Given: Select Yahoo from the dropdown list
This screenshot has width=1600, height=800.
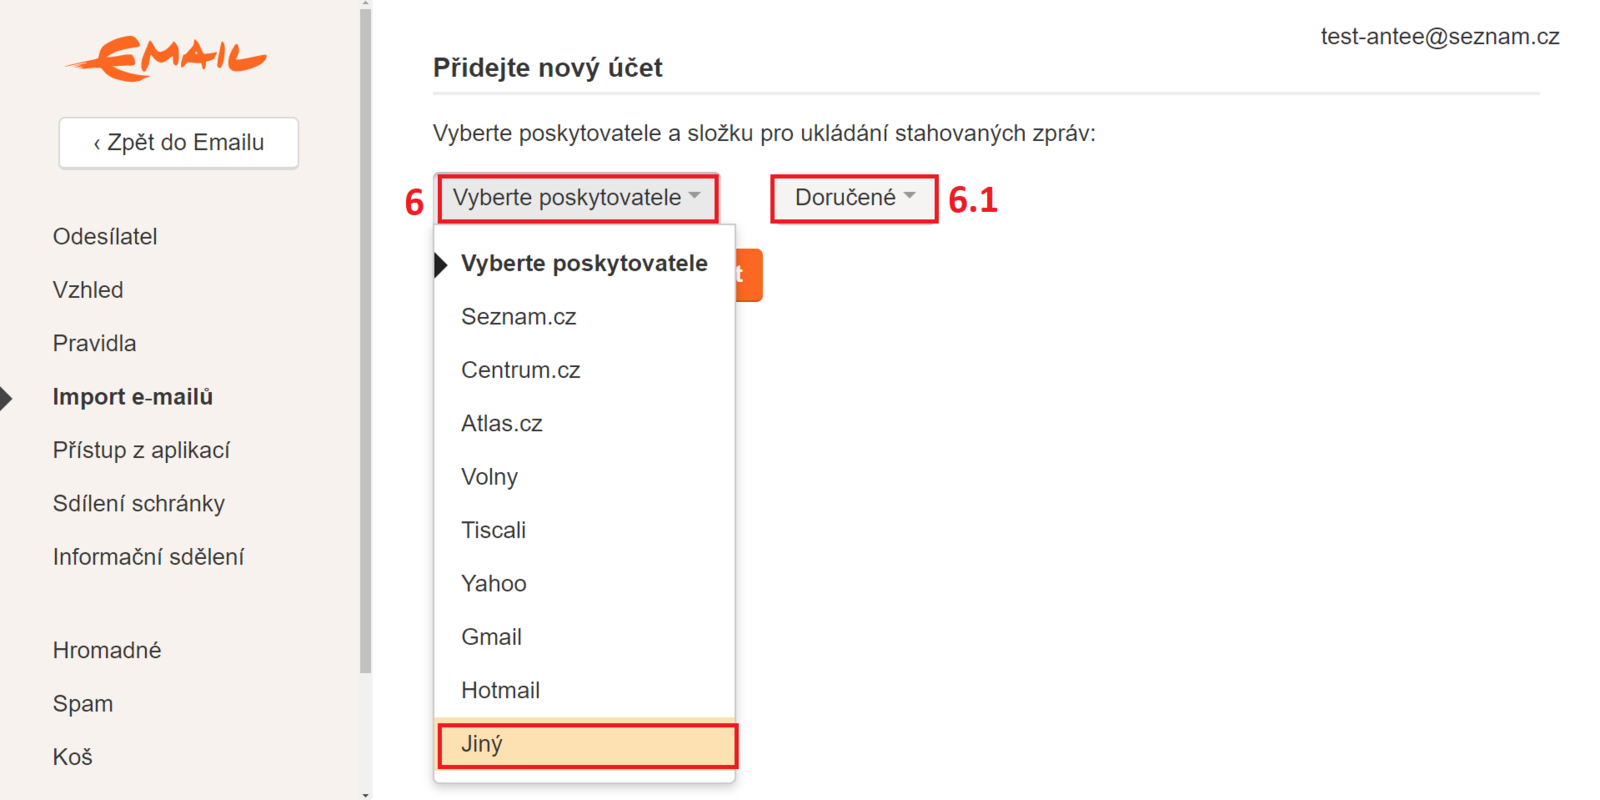Looking at the screenshot, I should coord(494,584).
